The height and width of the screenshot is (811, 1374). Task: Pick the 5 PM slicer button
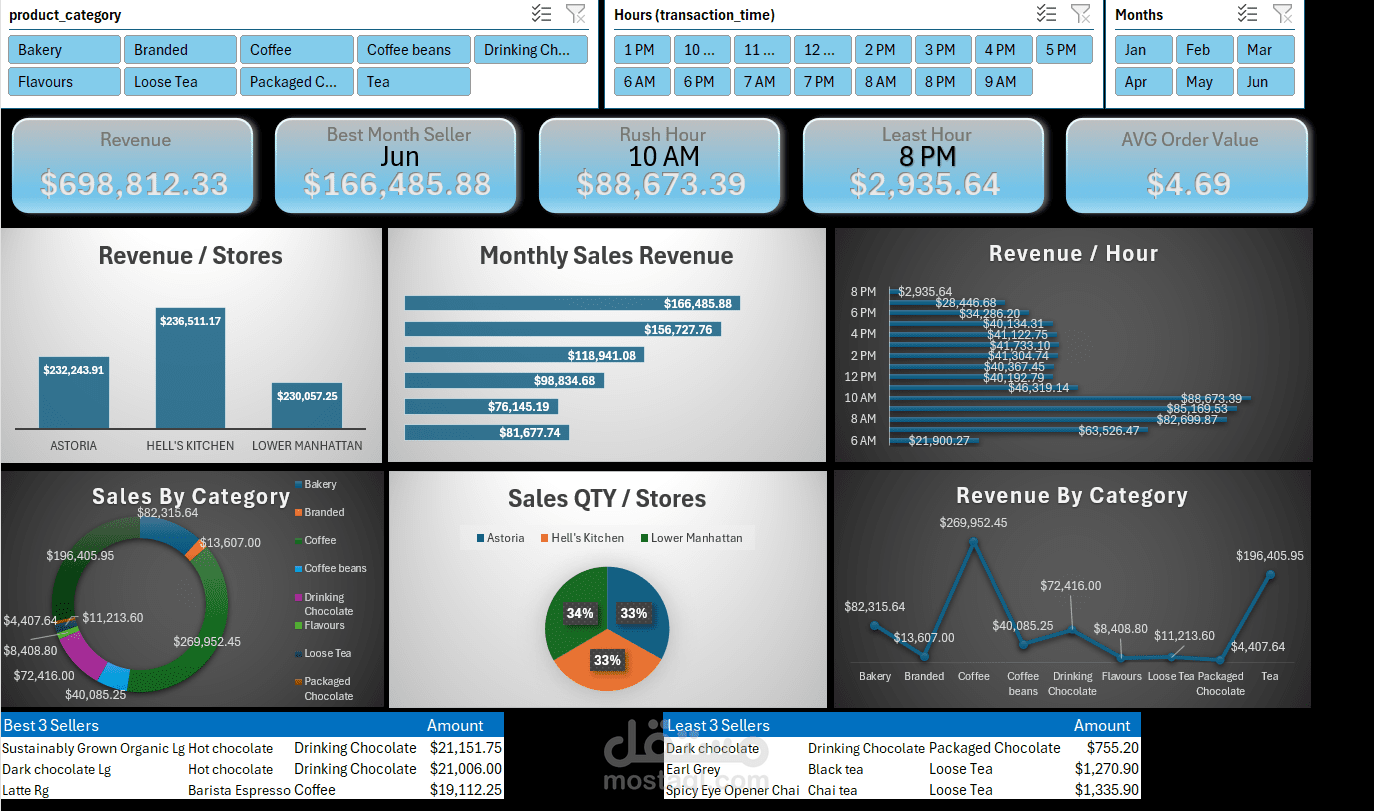click(1064, 50)
